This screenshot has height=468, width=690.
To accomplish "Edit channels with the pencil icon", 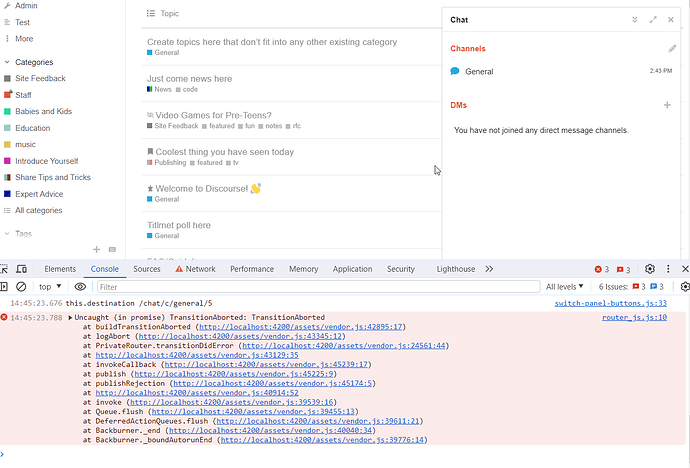I will point(672,48).
